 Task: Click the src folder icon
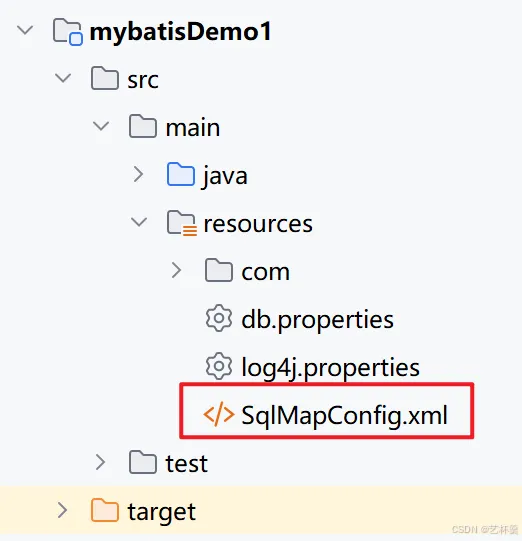105,79
